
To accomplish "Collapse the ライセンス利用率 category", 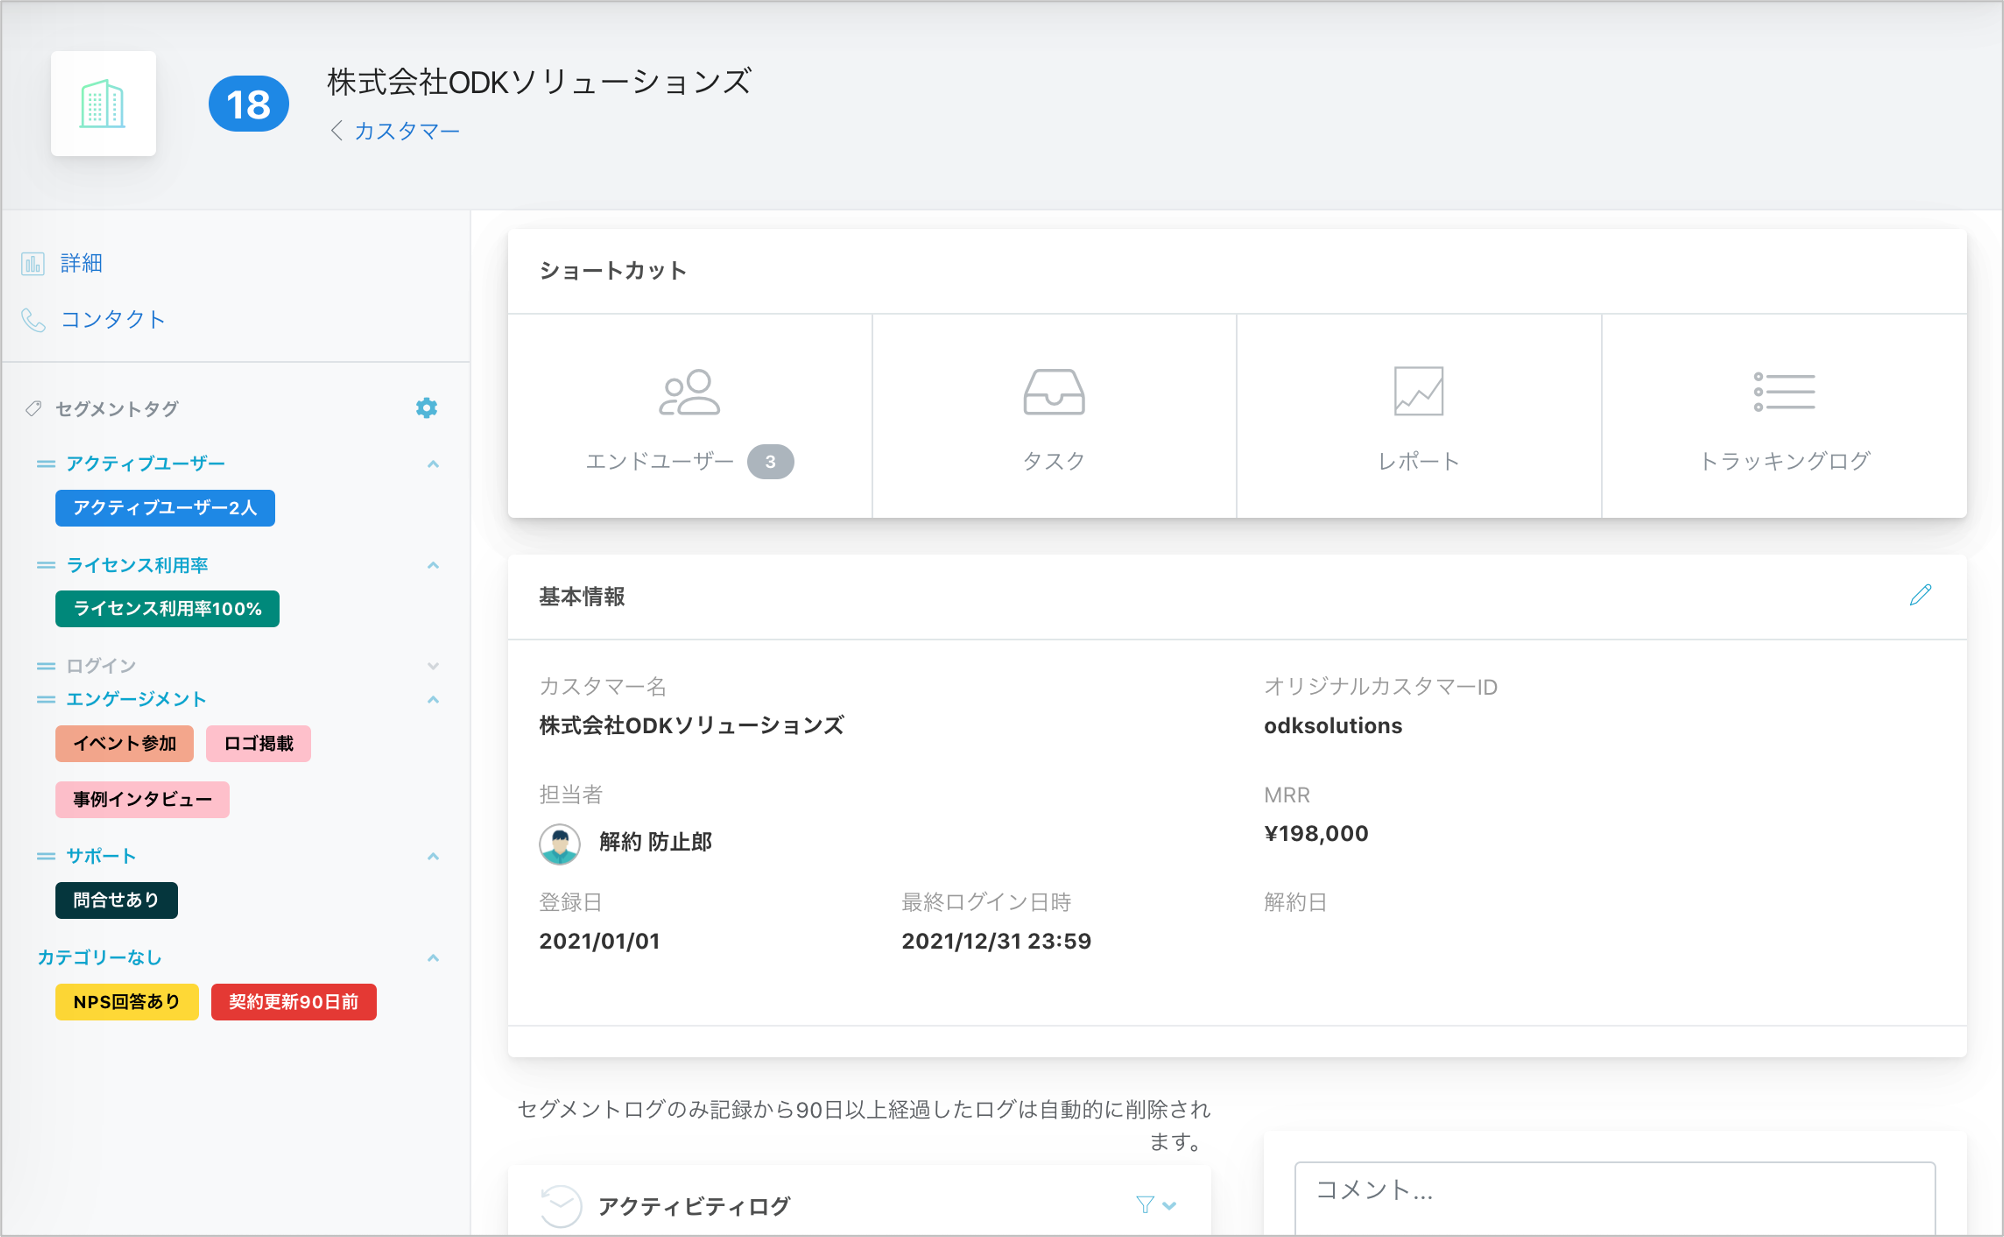I will tap(433, 565).
